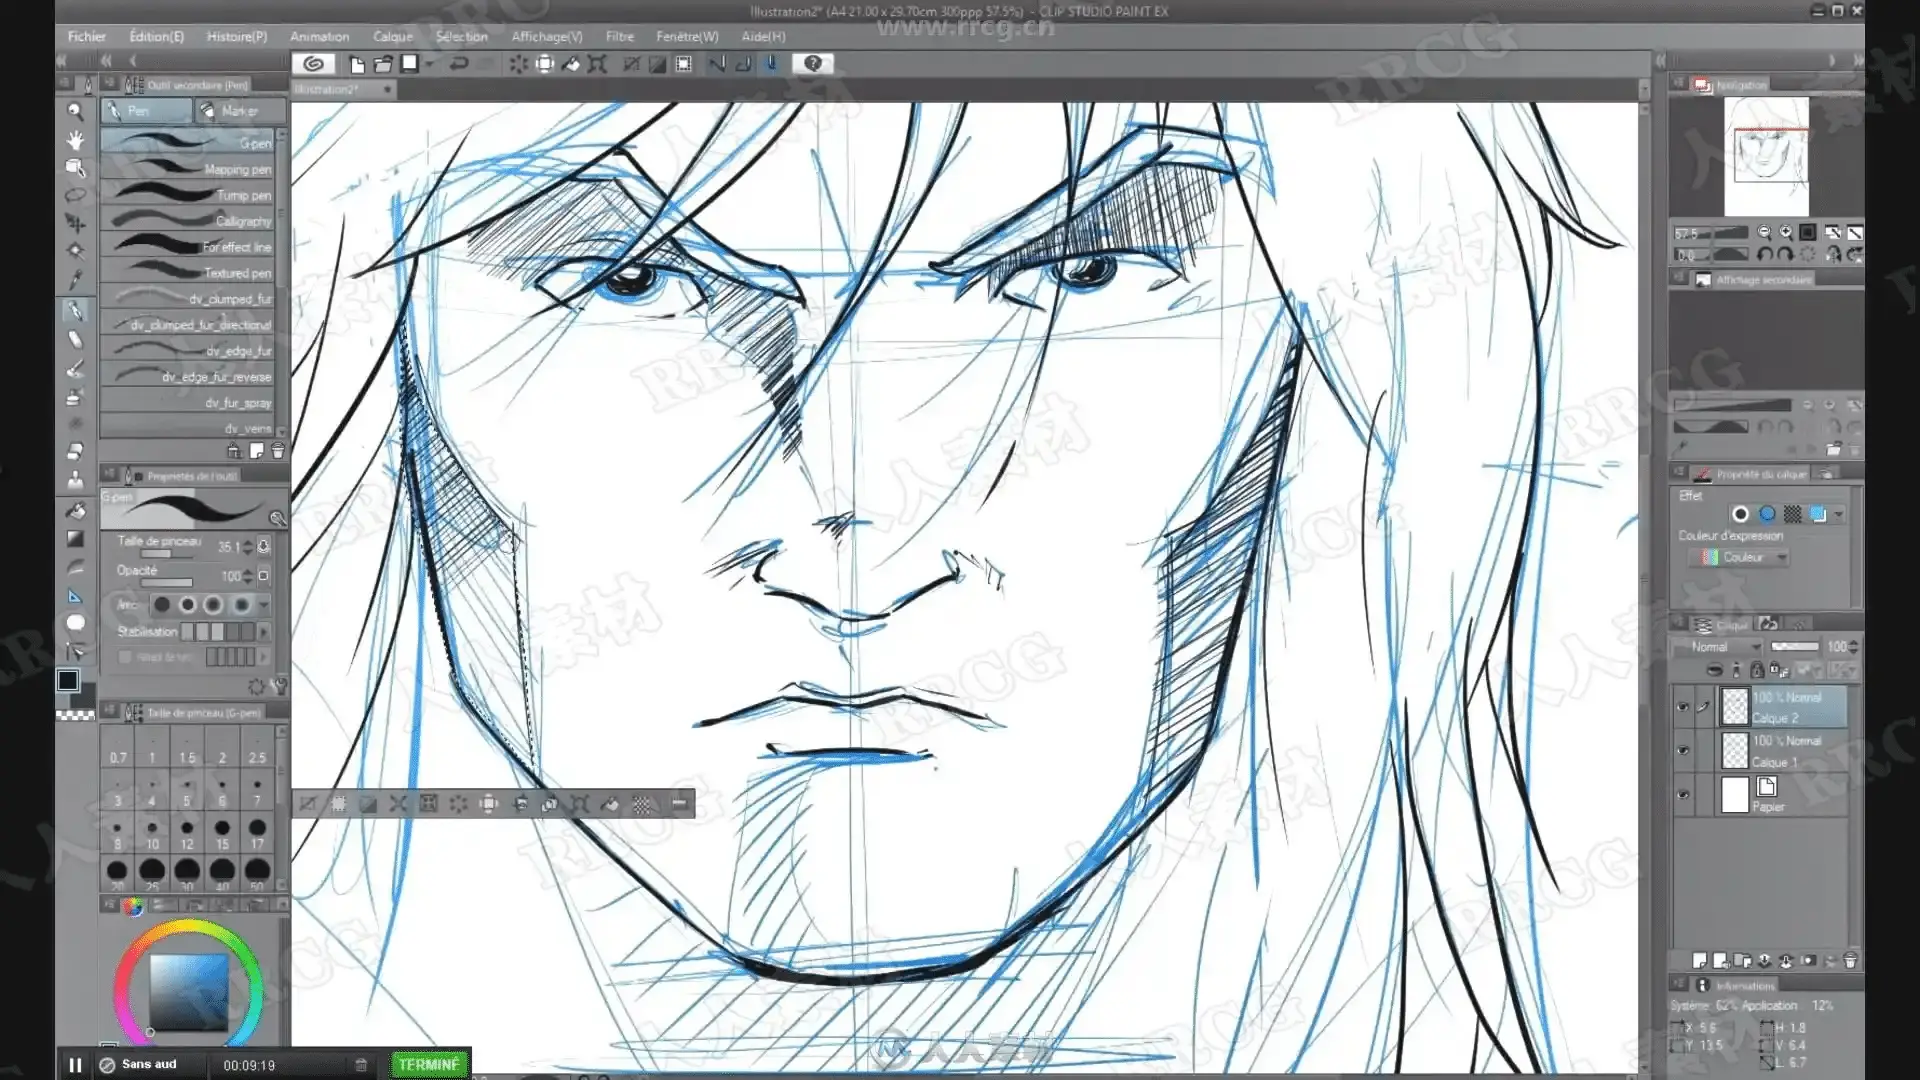
Task: Toggle visibility of the Calque 1 layer
Action: (x=1683, y=751)
